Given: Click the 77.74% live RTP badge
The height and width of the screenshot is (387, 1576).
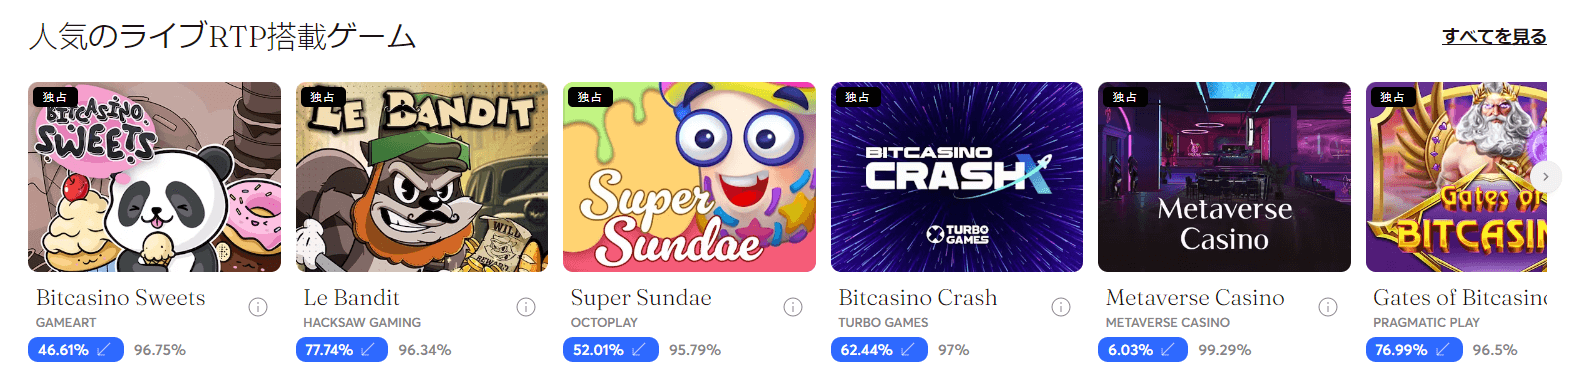Looking at the screenshot, I should (342, 350).
